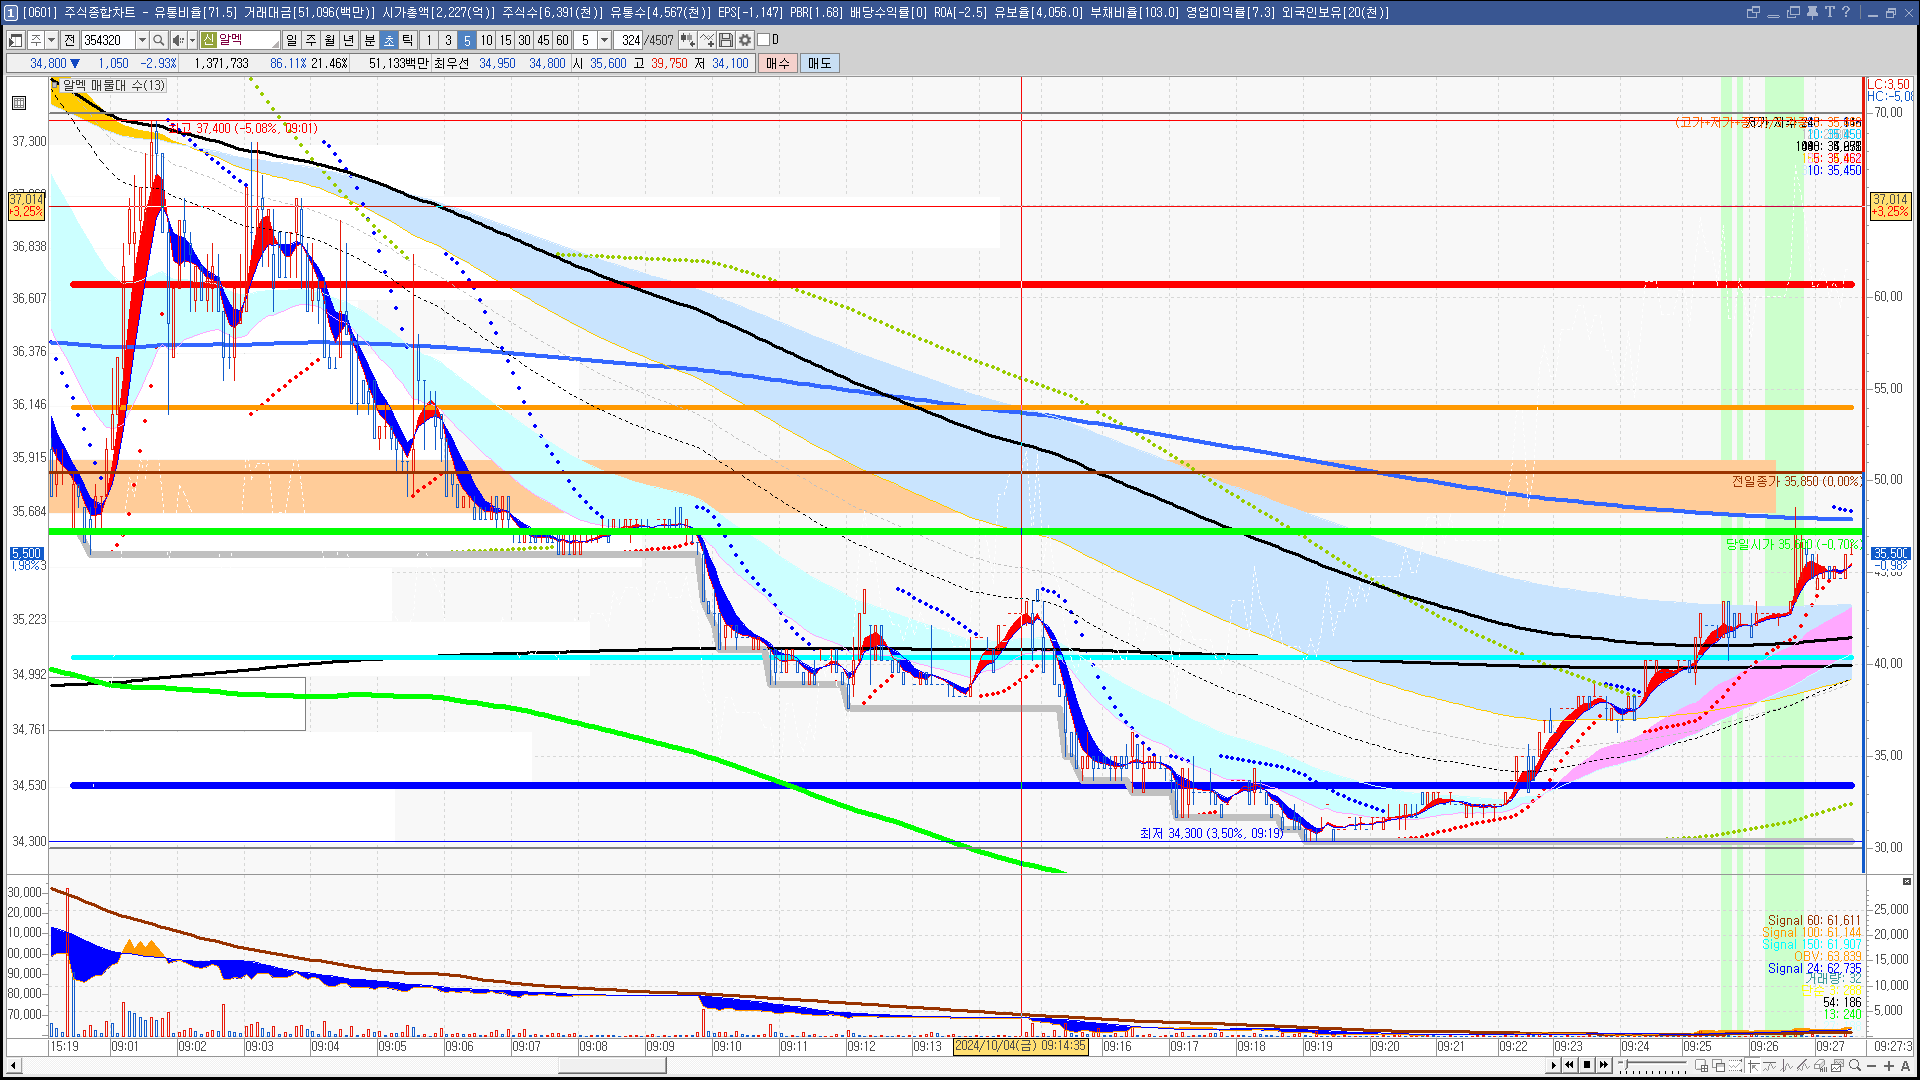
Task: Select the 초 (seconds) chart period toggle
Action: pyautogui.click(x=389, y=40)
